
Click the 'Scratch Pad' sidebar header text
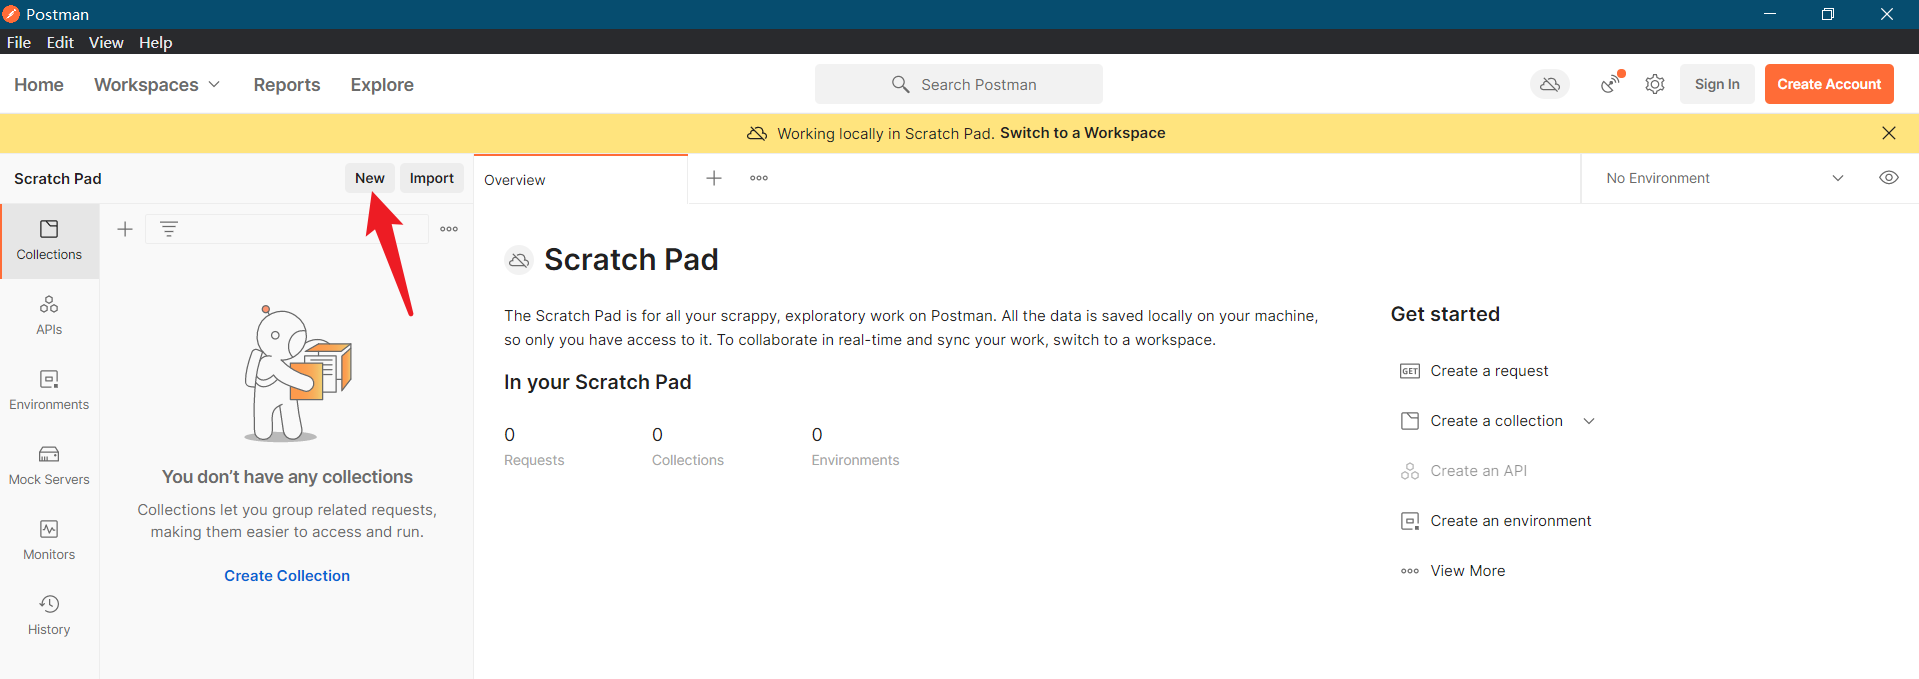tap(58, 179)
